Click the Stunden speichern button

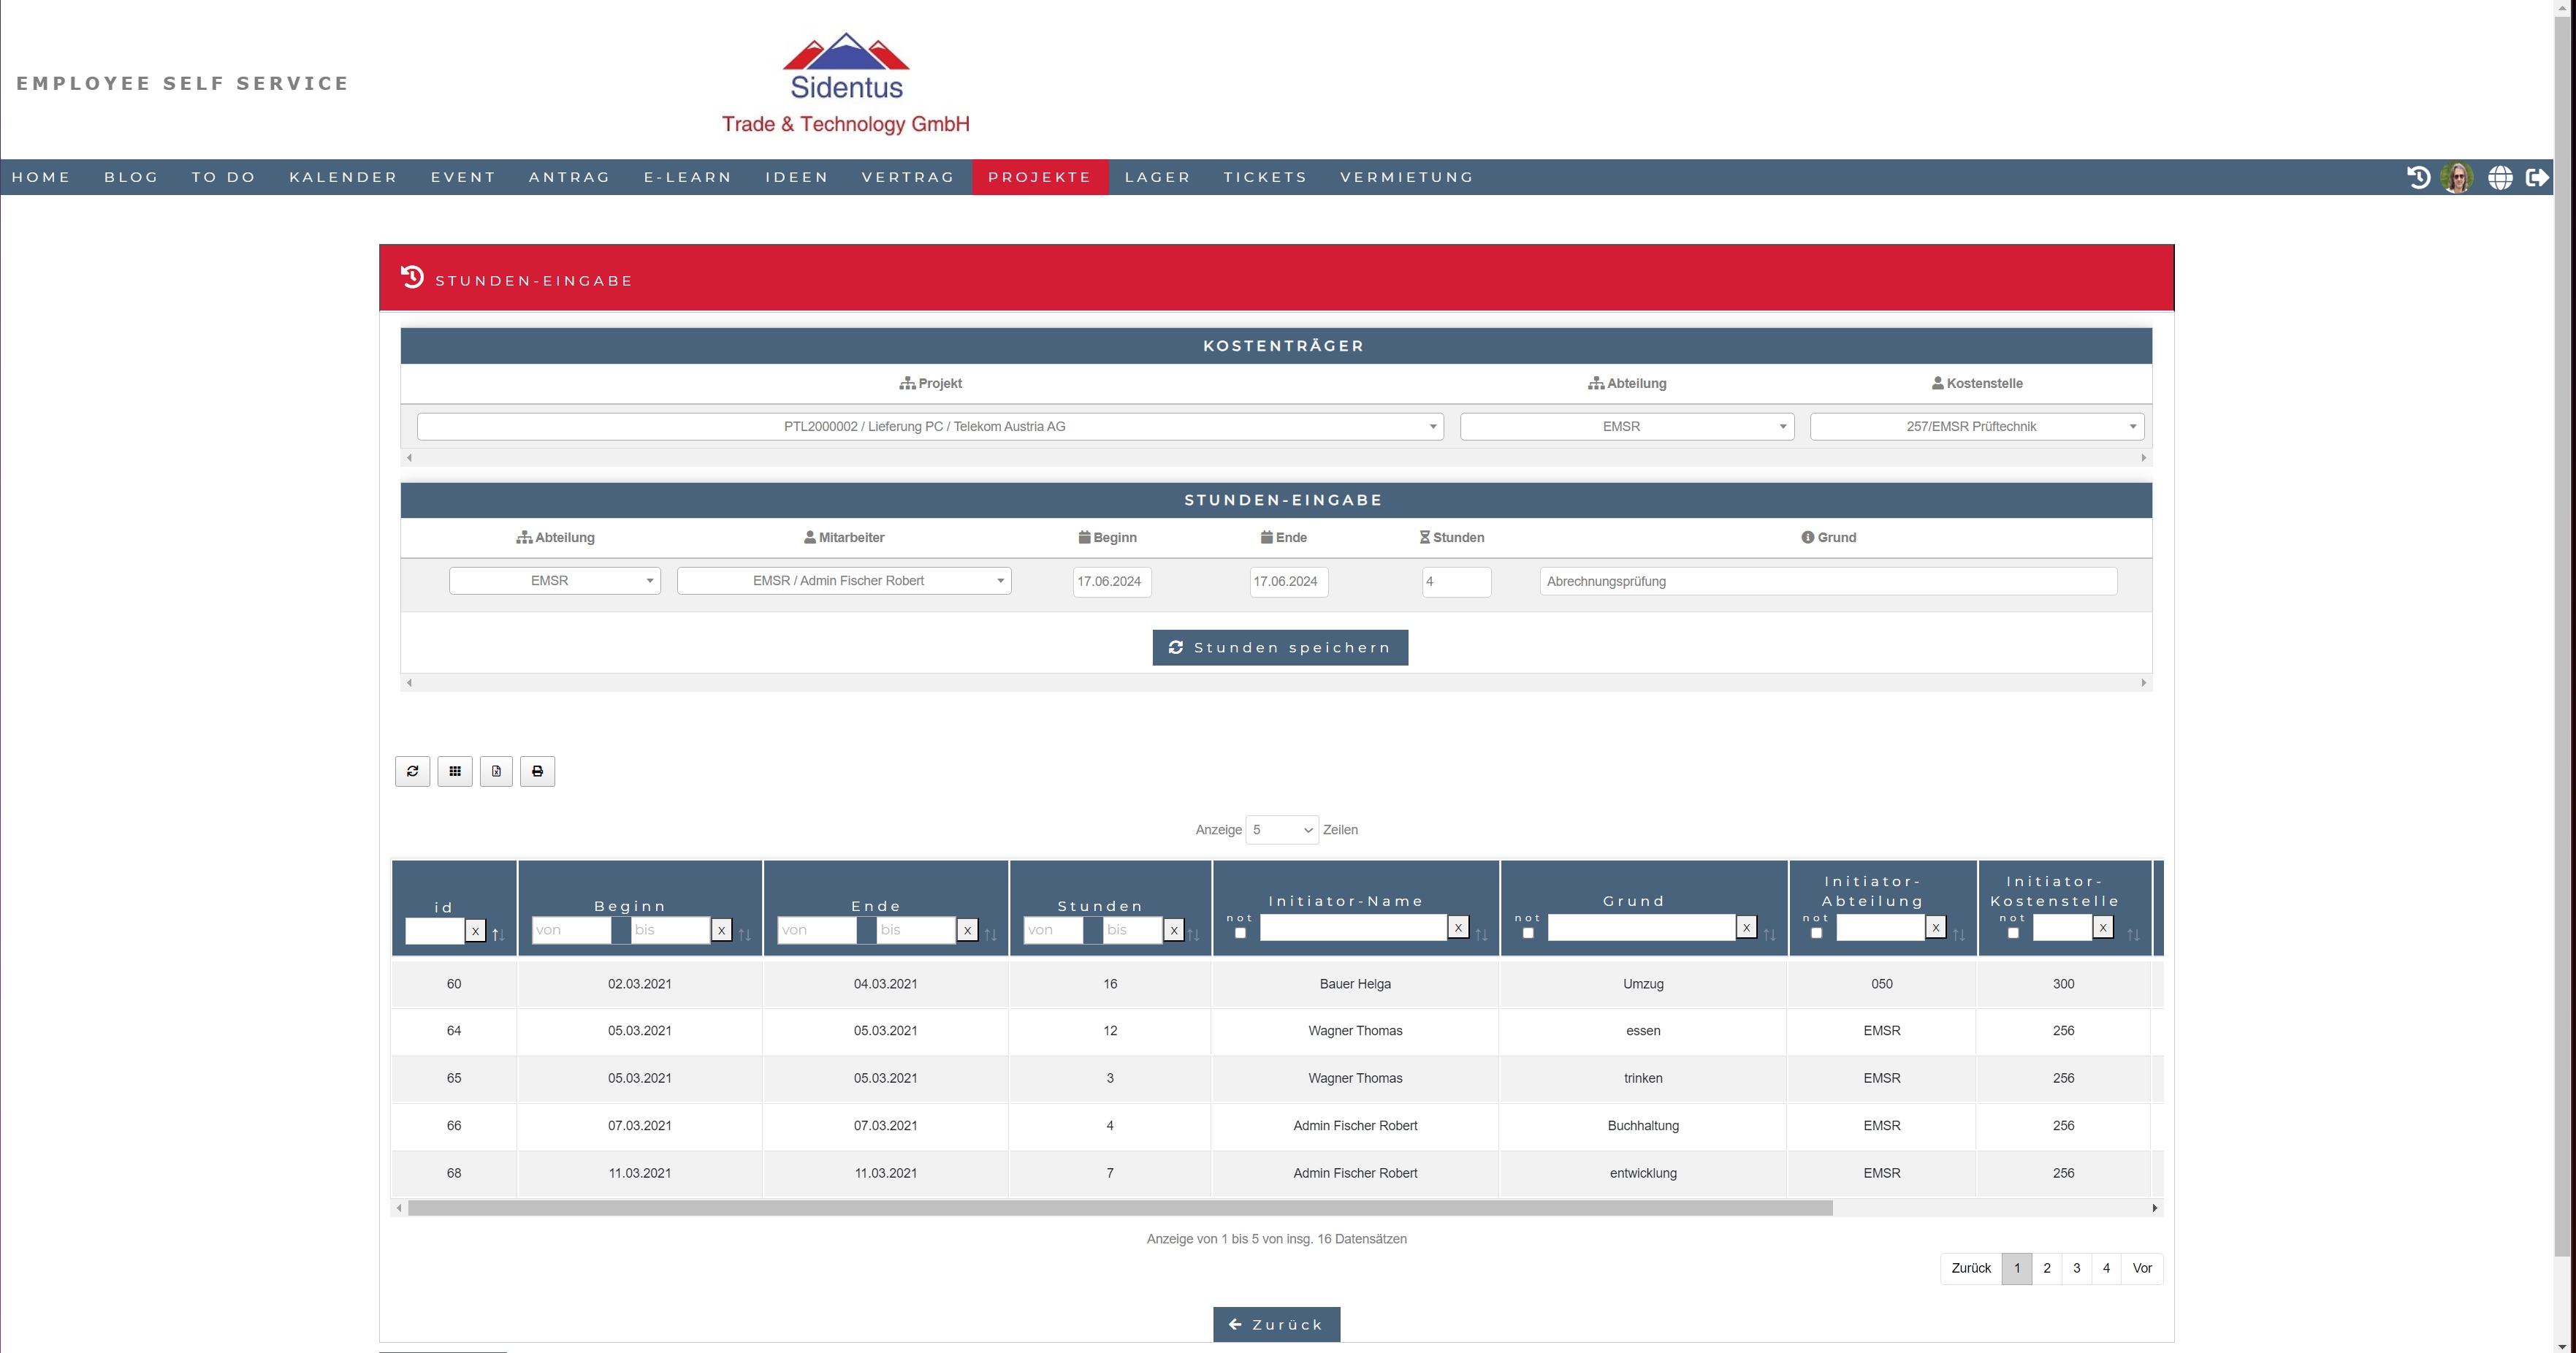1280,647
